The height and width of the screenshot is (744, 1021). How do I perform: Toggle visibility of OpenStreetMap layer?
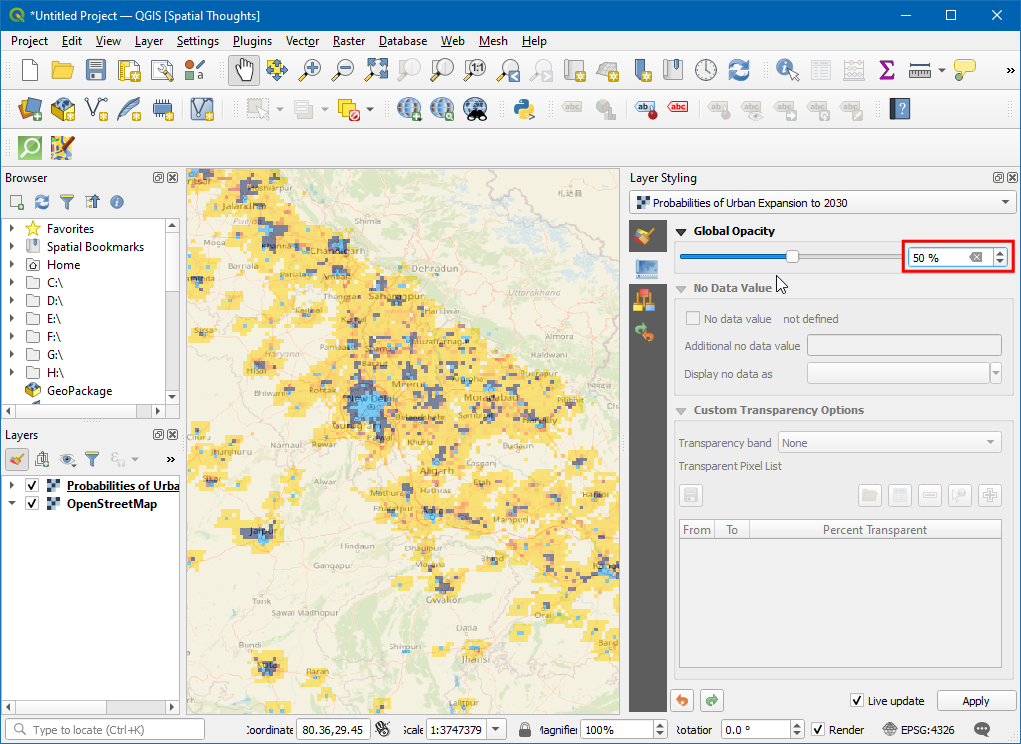(32, 504)
